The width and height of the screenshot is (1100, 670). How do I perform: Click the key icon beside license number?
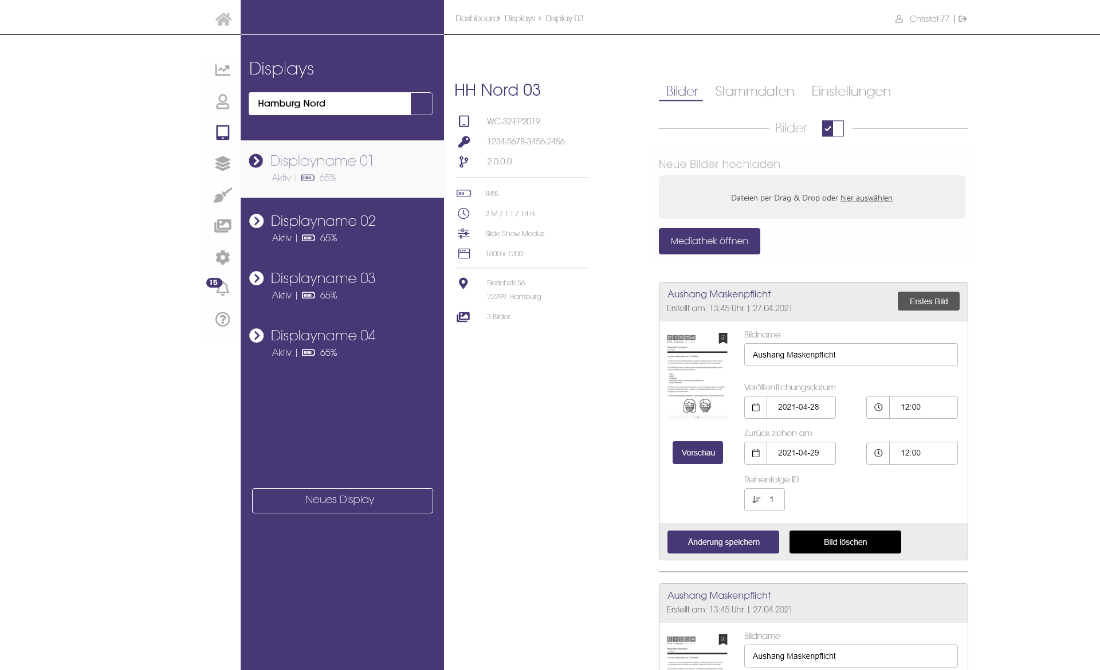pos(464,142)
